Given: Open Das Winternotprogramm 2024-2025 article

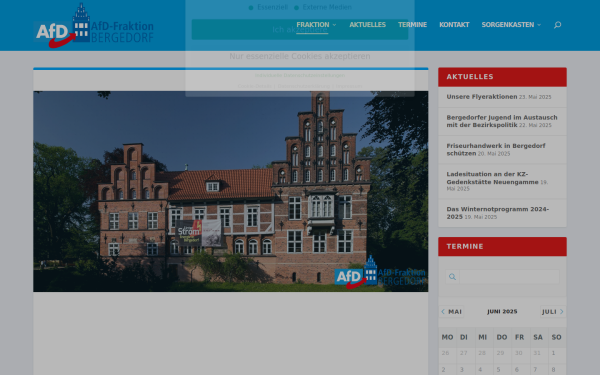Looking at the screenshot, I should 497,213.
